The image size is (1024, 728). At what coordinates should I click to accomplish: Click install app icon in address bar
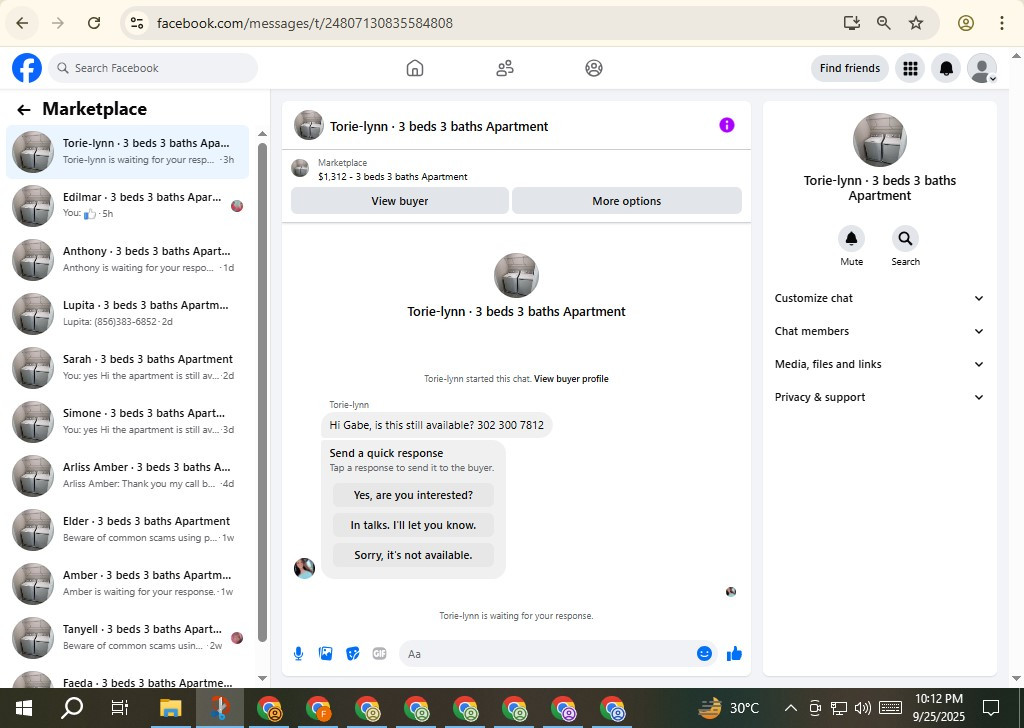[x=852, y=23]
